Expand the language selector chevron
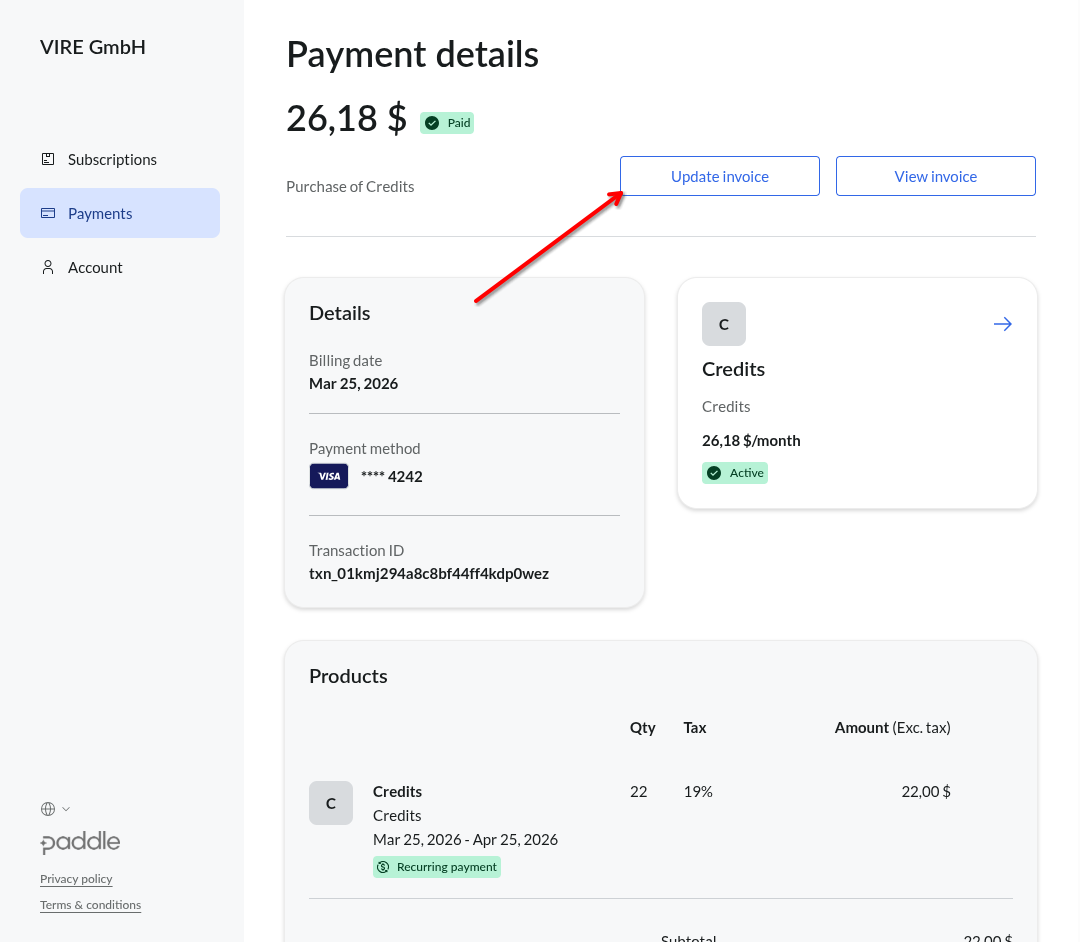Image resolution: width=1080 pixels, height=942 pixels. [x=67, y=809]
